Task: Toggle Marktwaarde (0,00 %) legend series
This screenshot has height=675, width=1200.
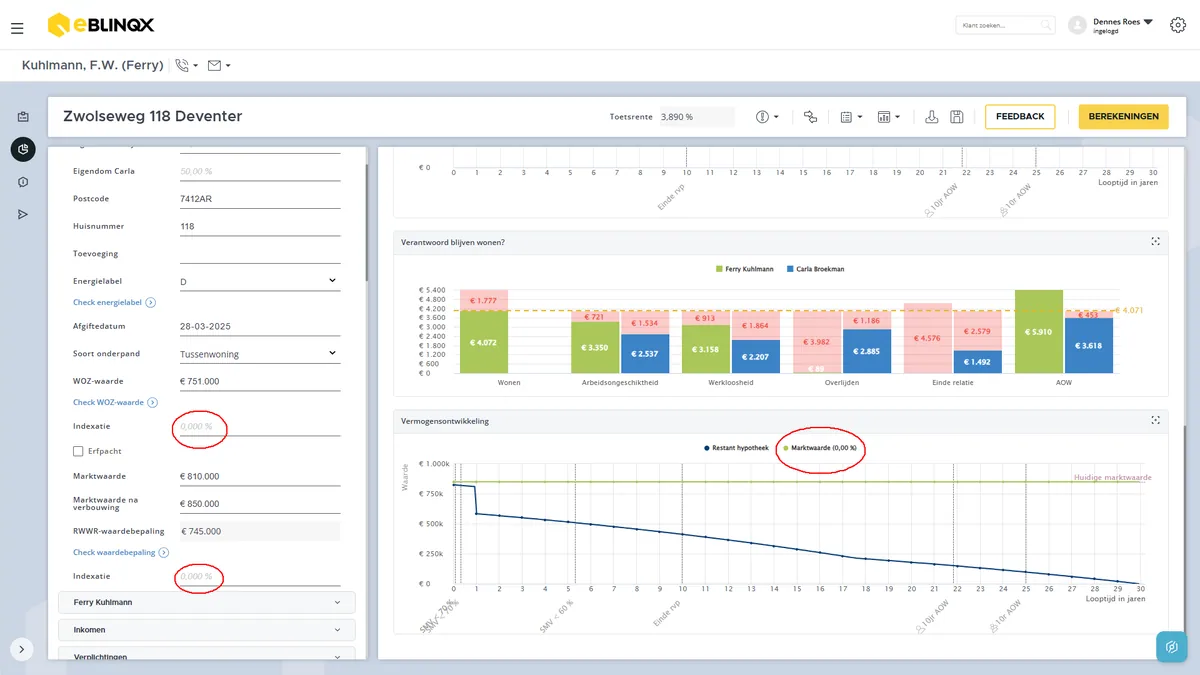Action: (x=820, y=448)
